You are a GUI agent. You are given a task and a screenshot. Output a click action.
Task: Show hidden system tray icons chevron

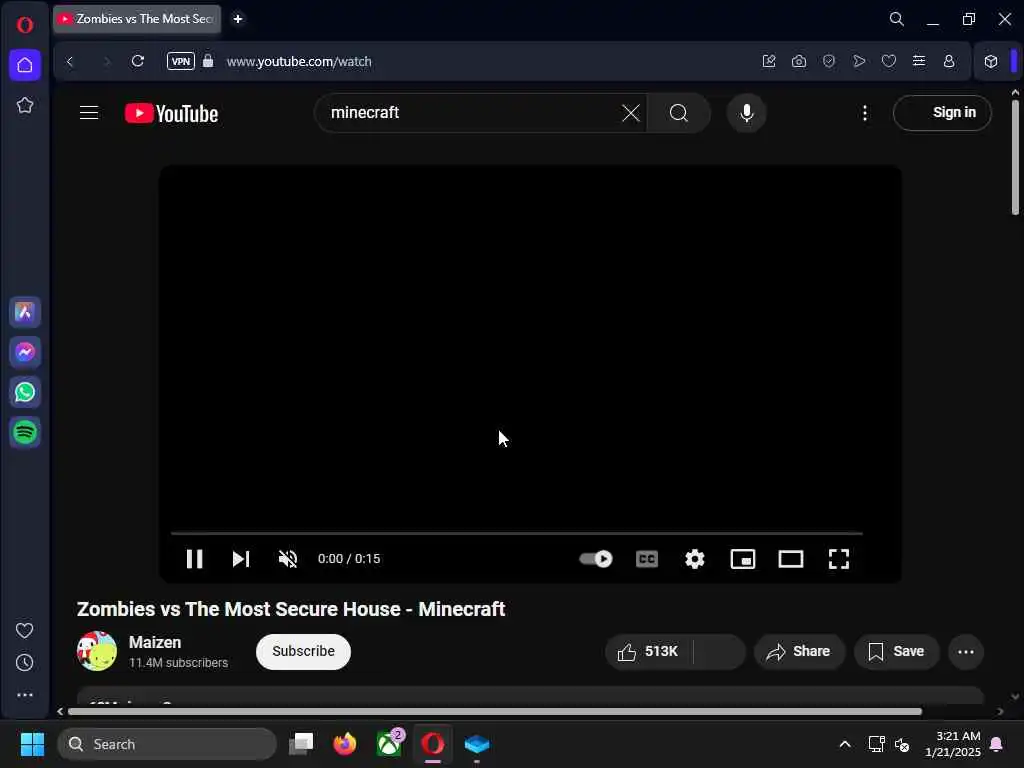[844, 744]
